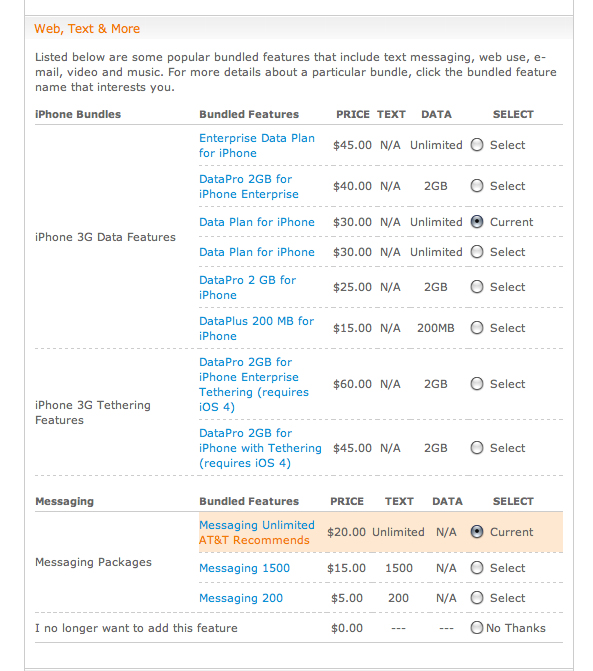Open the Messaging Unlimited link
The image size is (593, 671).
coord(257,525)
